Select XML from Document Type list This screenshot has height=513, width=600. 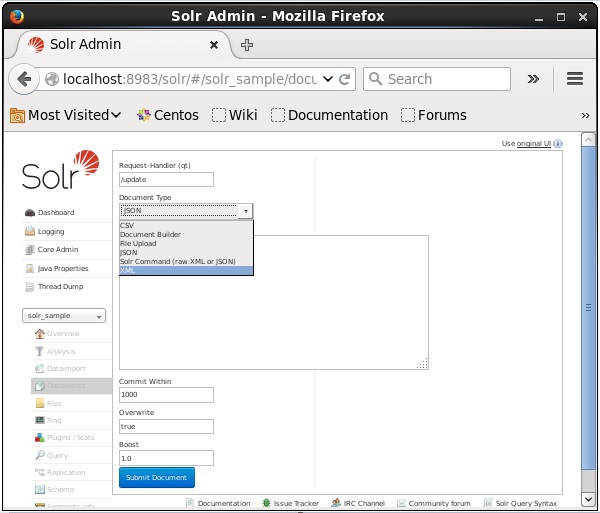coord(127,270)
